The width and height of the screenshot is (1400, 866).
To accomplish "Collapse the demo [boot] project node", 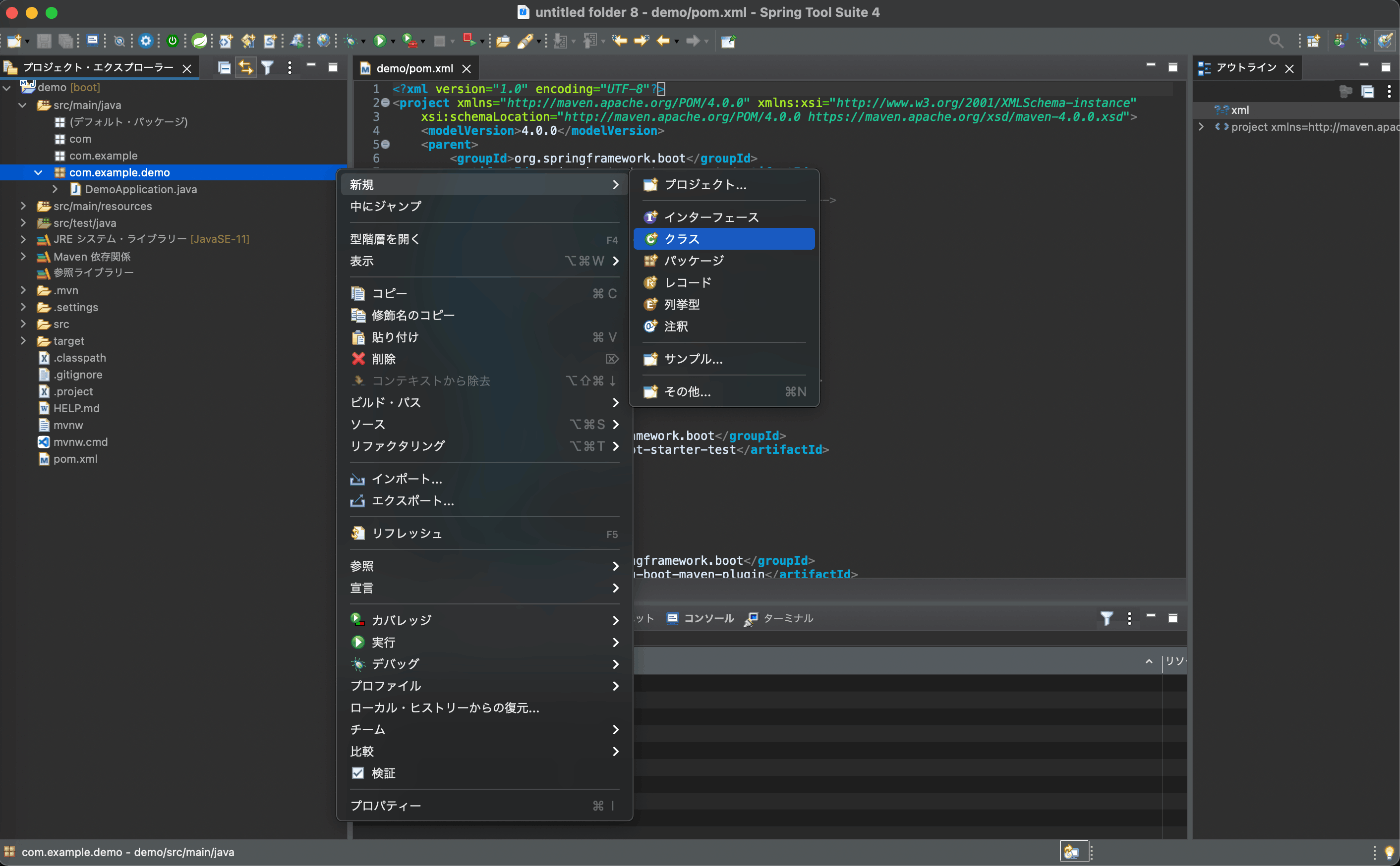I will pos(8,88).
